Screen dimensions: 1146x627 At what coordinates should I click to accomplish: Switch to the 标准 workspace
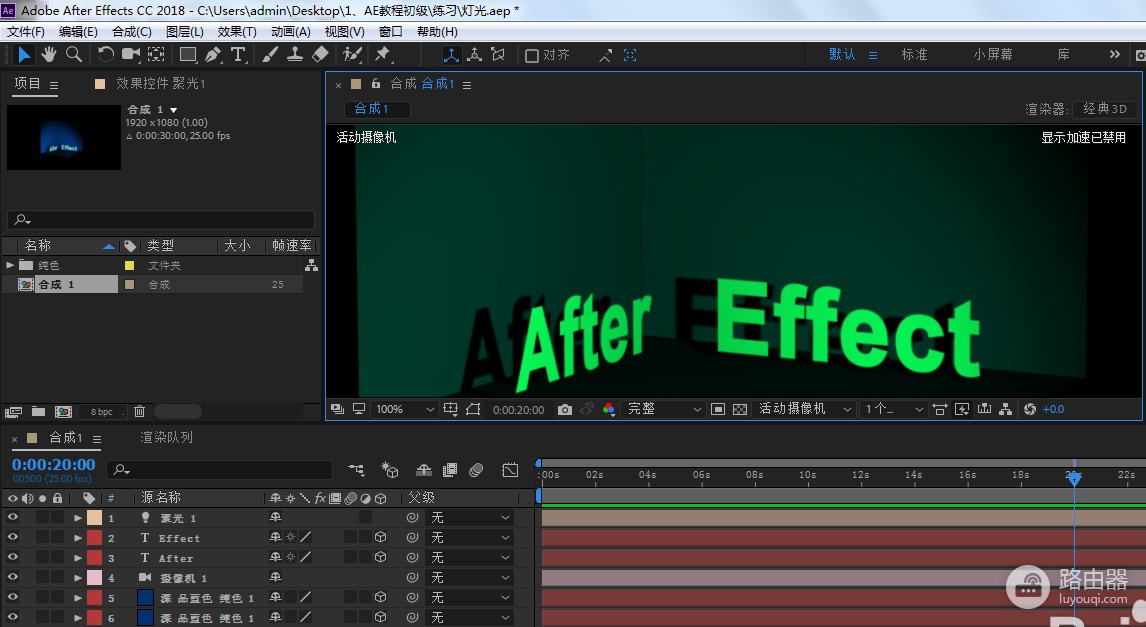914,54
